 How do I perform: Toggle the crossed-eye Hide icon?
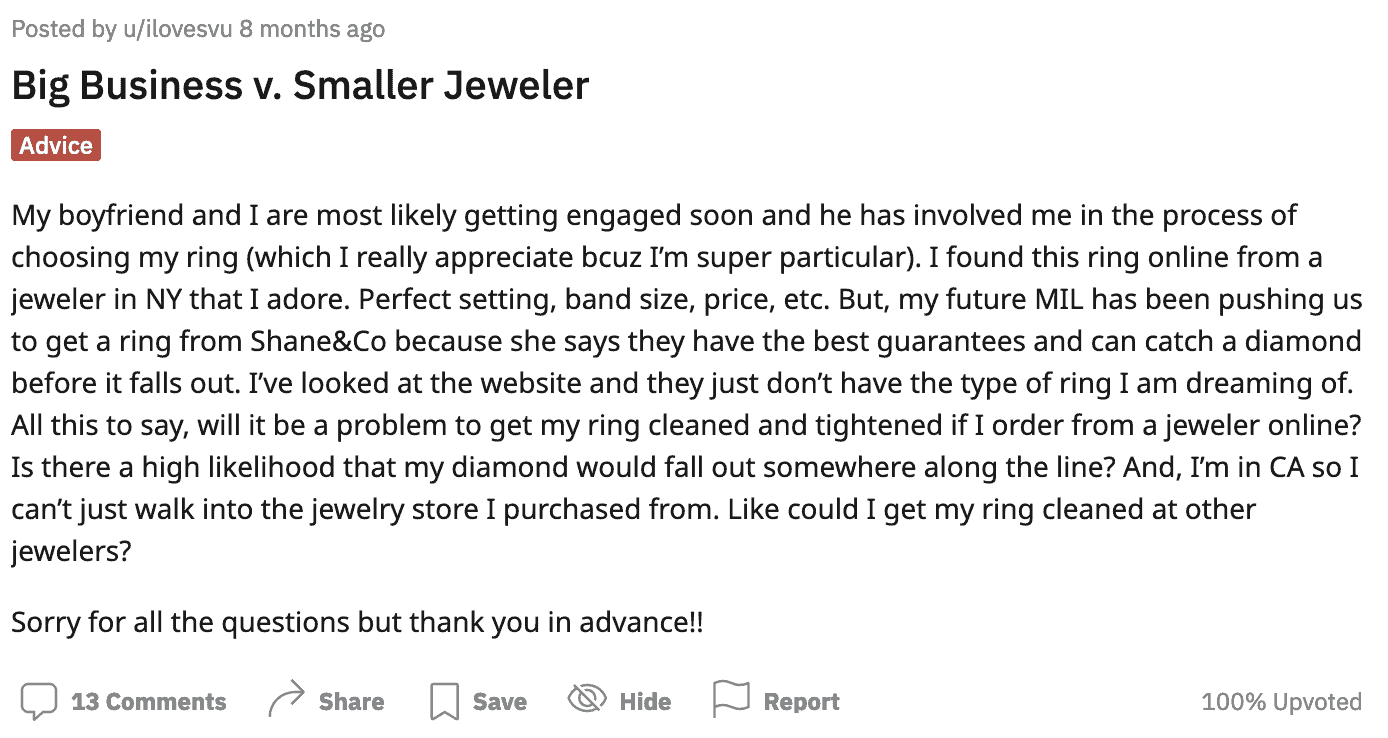[x=586, y=700]
